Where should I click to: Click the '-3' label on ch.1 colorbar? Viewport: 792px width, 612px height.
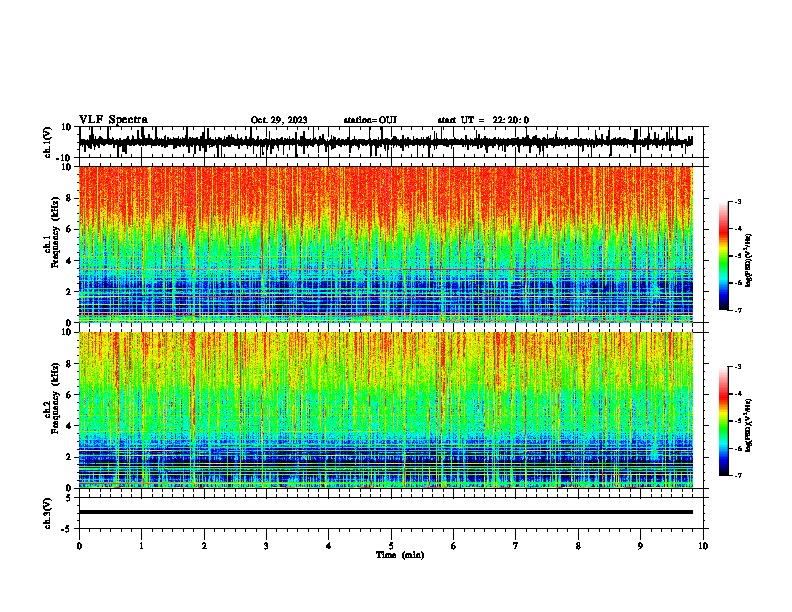[x=737, y=201]
